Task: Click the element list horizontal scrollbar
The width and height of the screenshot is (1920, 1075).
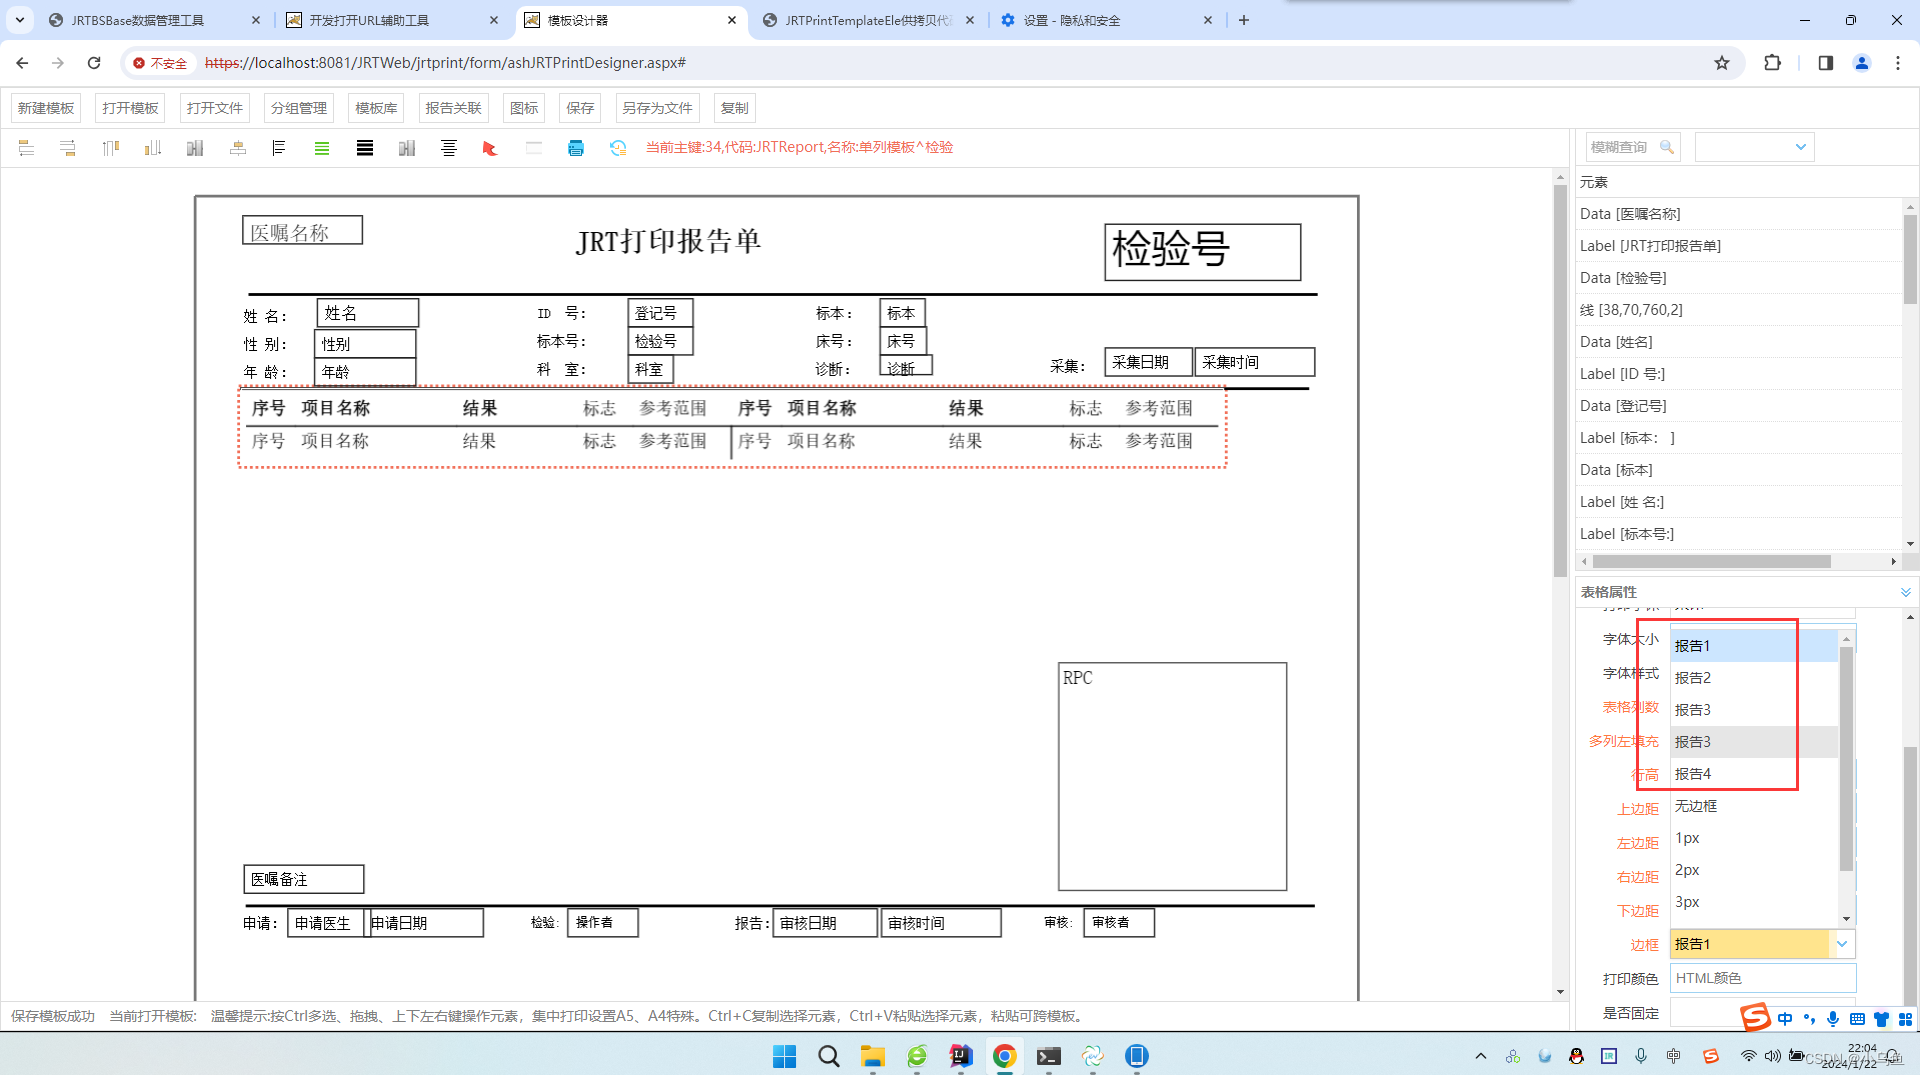Action: (x=1712, y=562)
